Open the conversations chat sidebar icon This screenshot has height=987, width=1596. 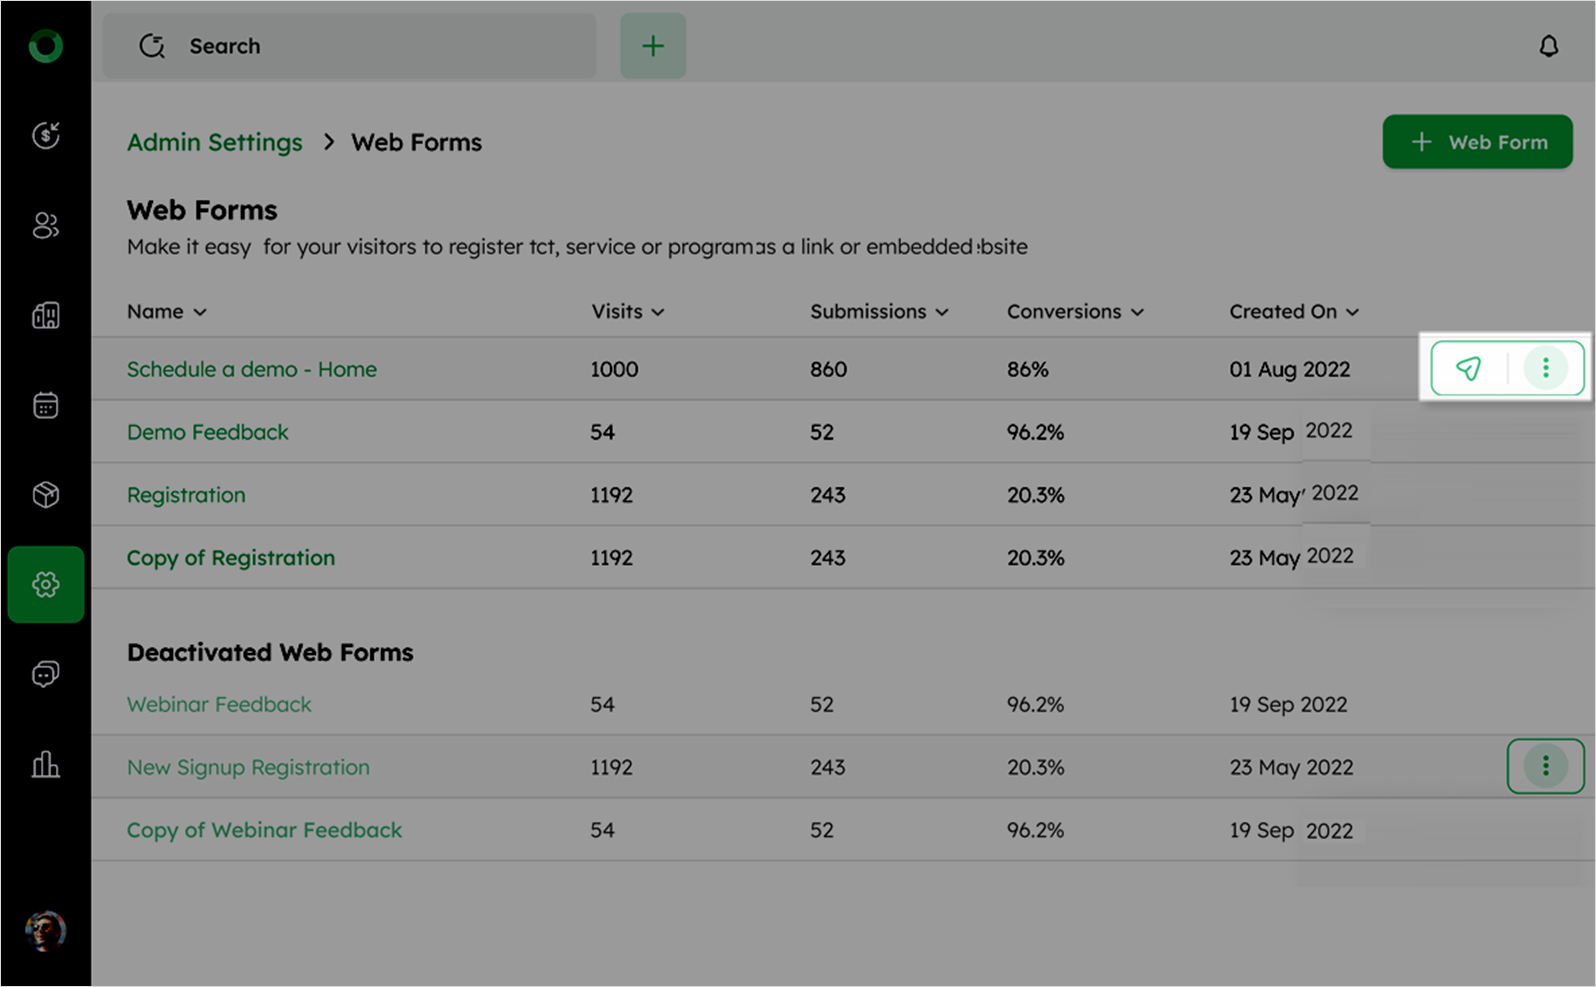pos(46,674)
